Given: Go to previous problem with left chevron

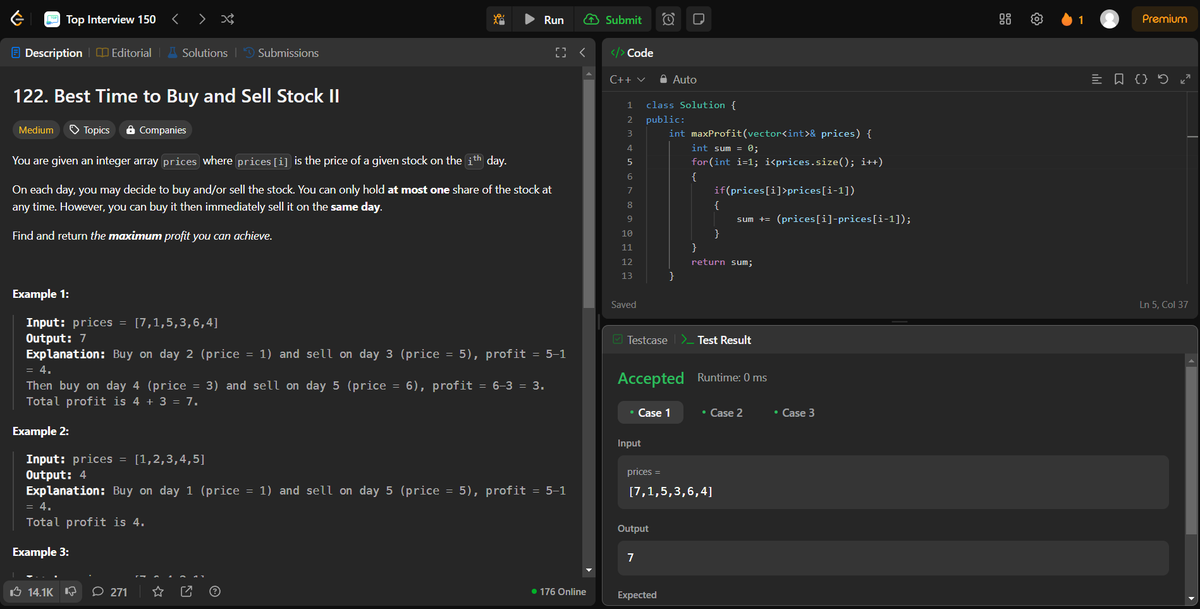Looking at the screenshot, I should click(x=175, y=20).
